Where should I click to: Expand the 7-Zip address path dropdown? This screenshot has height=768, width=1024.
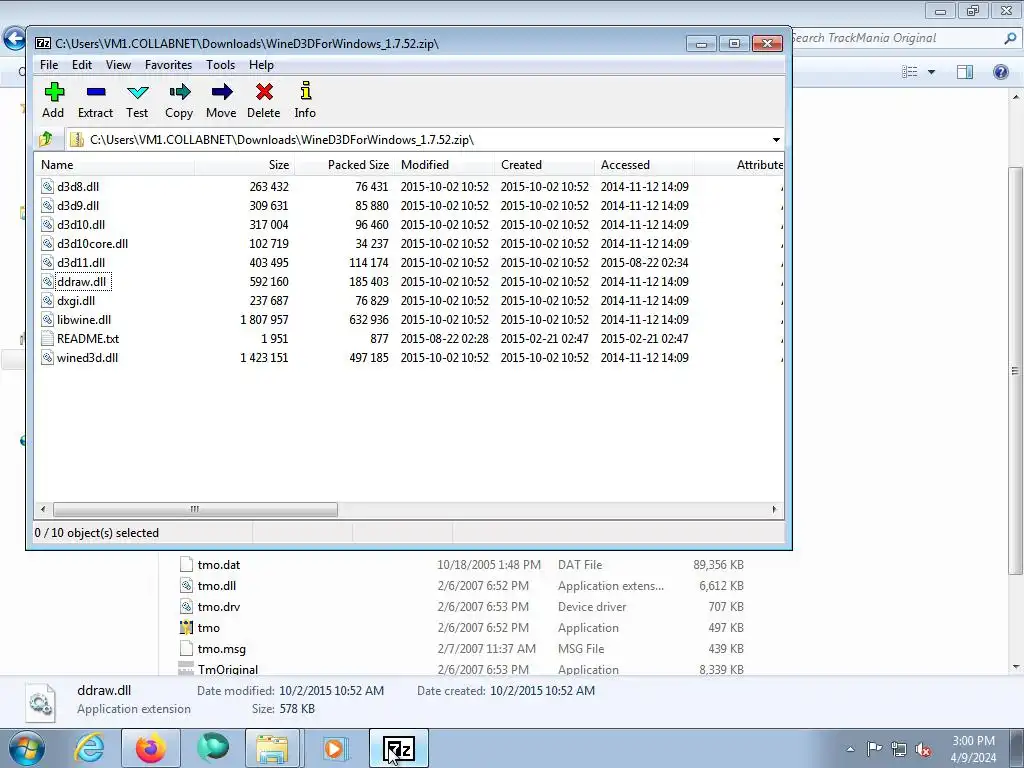tap(776, 140)
